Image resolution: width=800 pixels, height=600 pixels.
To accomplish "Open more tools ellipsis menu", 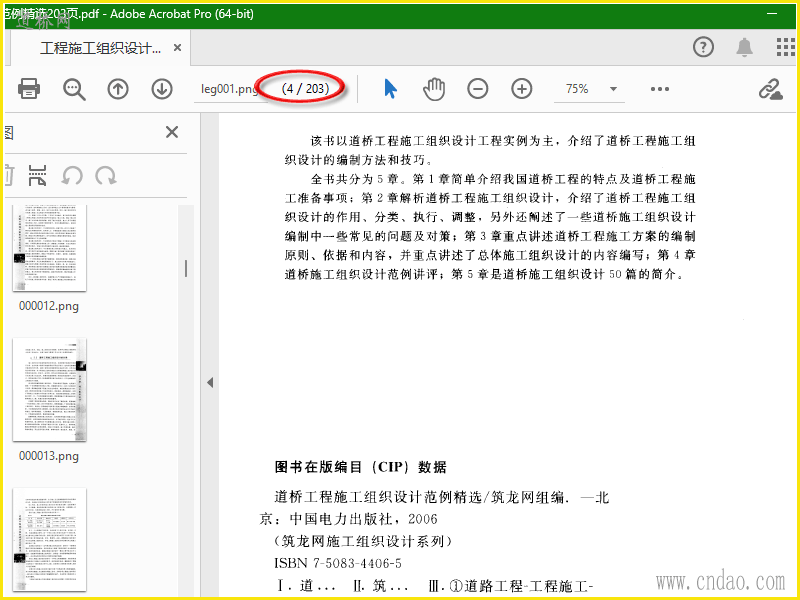I will [660, 89].
